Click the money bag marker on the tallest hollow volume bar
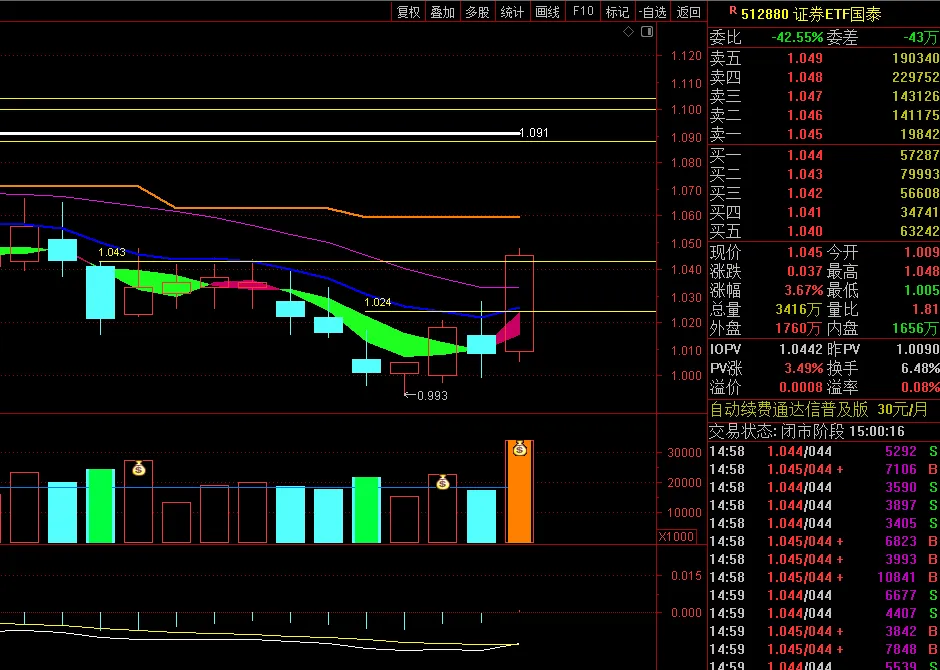This screenshot has width=940, height=670. pos(138,468)
